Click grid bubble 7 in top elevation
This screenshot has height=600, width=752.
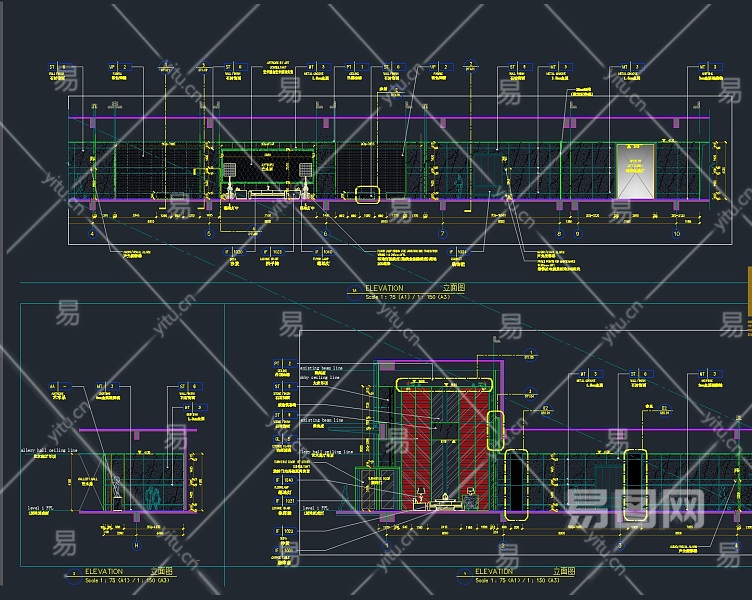click(442, 234)
